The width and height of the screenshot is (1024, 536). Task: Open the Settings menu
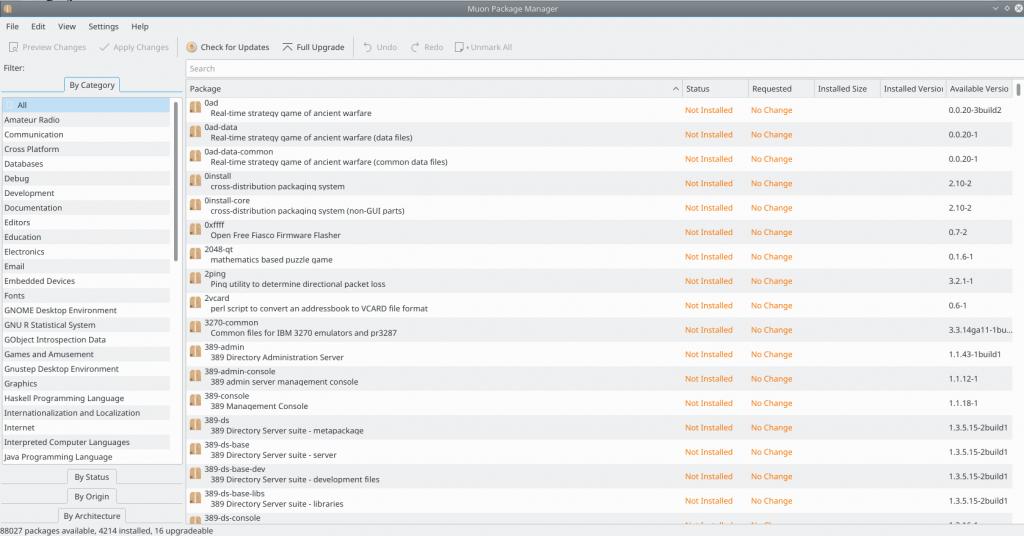(x=103, y=26)
